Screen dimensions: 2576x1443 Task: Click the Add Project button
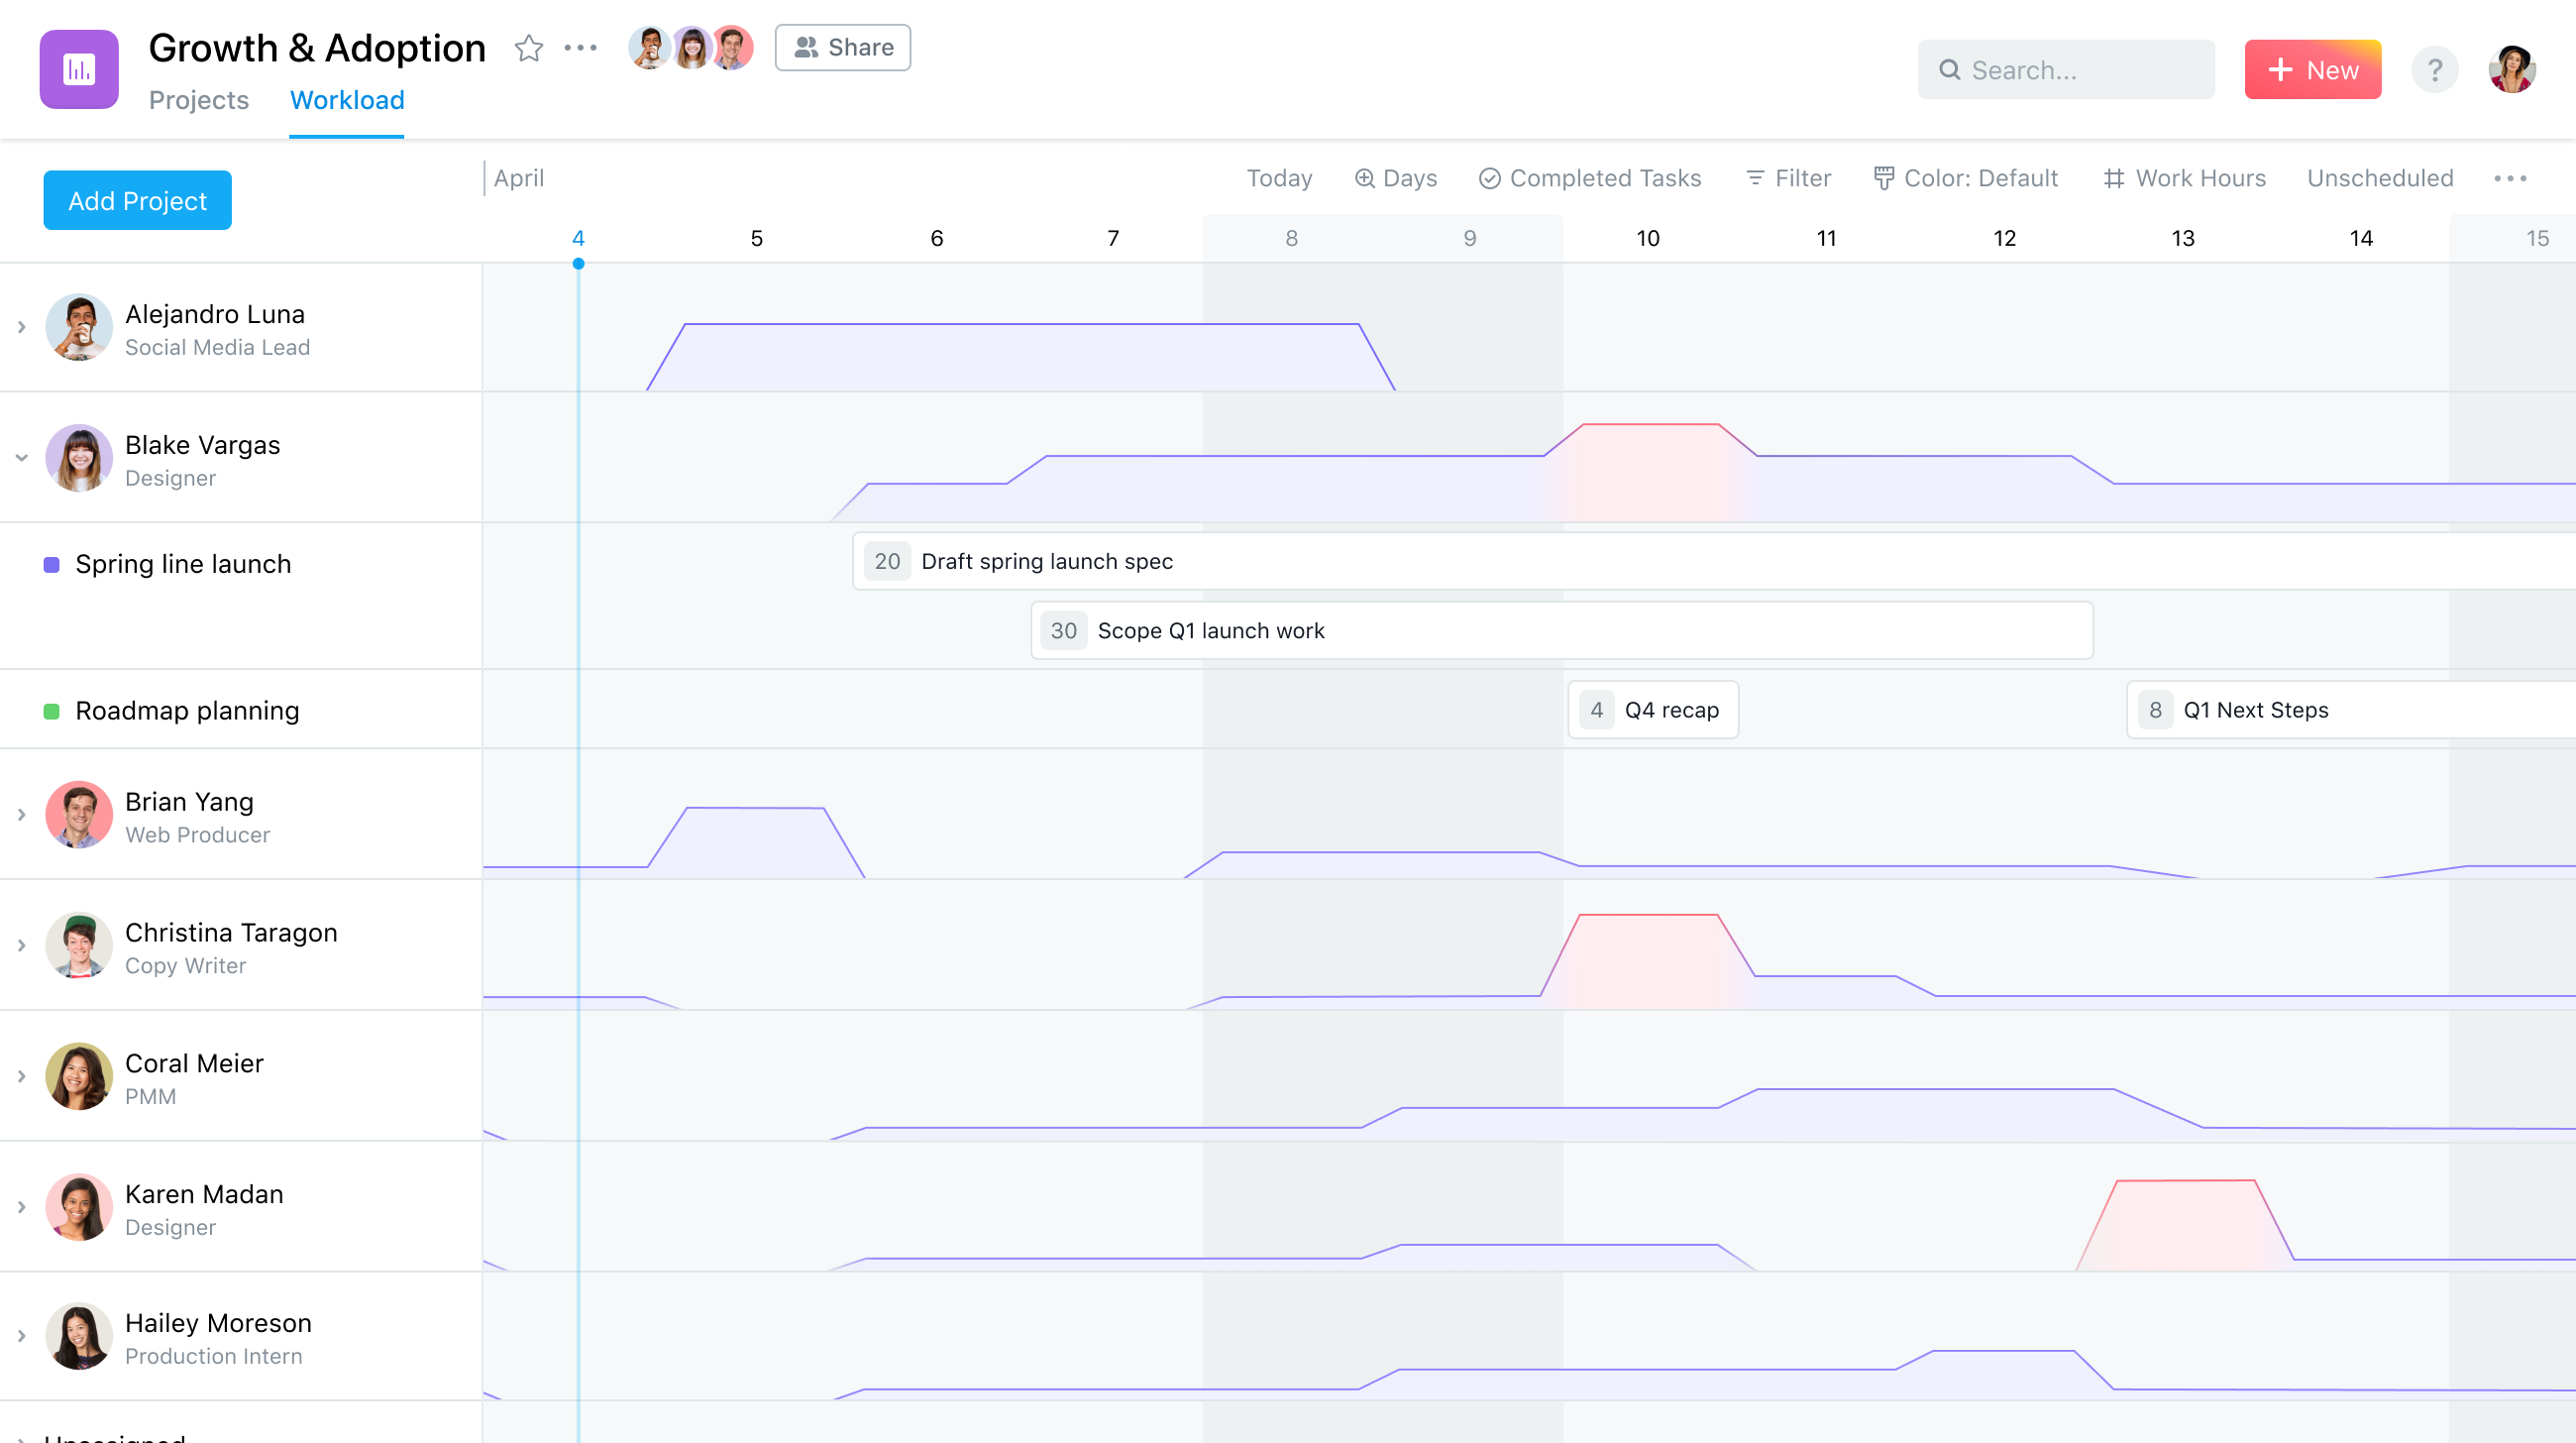137,200
